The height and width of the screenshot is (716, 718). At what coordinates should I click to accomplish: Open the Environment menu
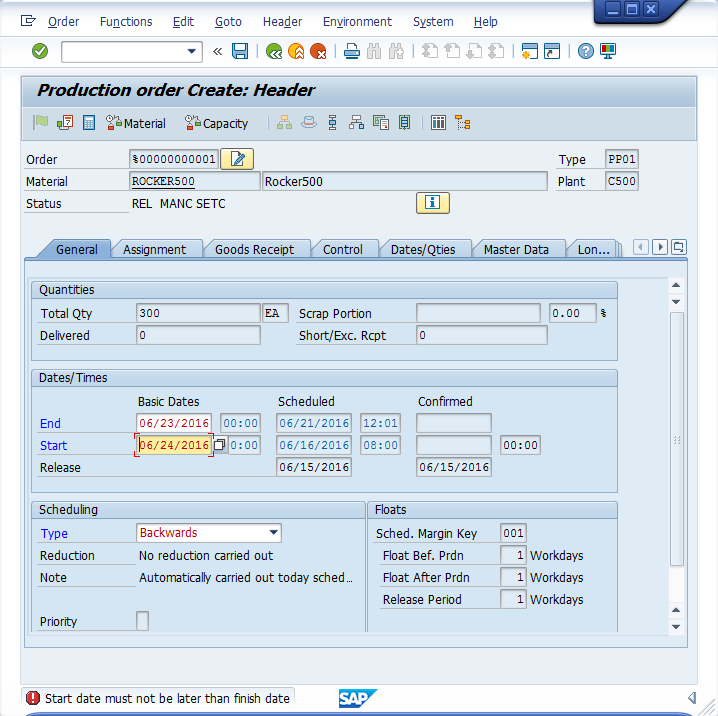point(357,22)
